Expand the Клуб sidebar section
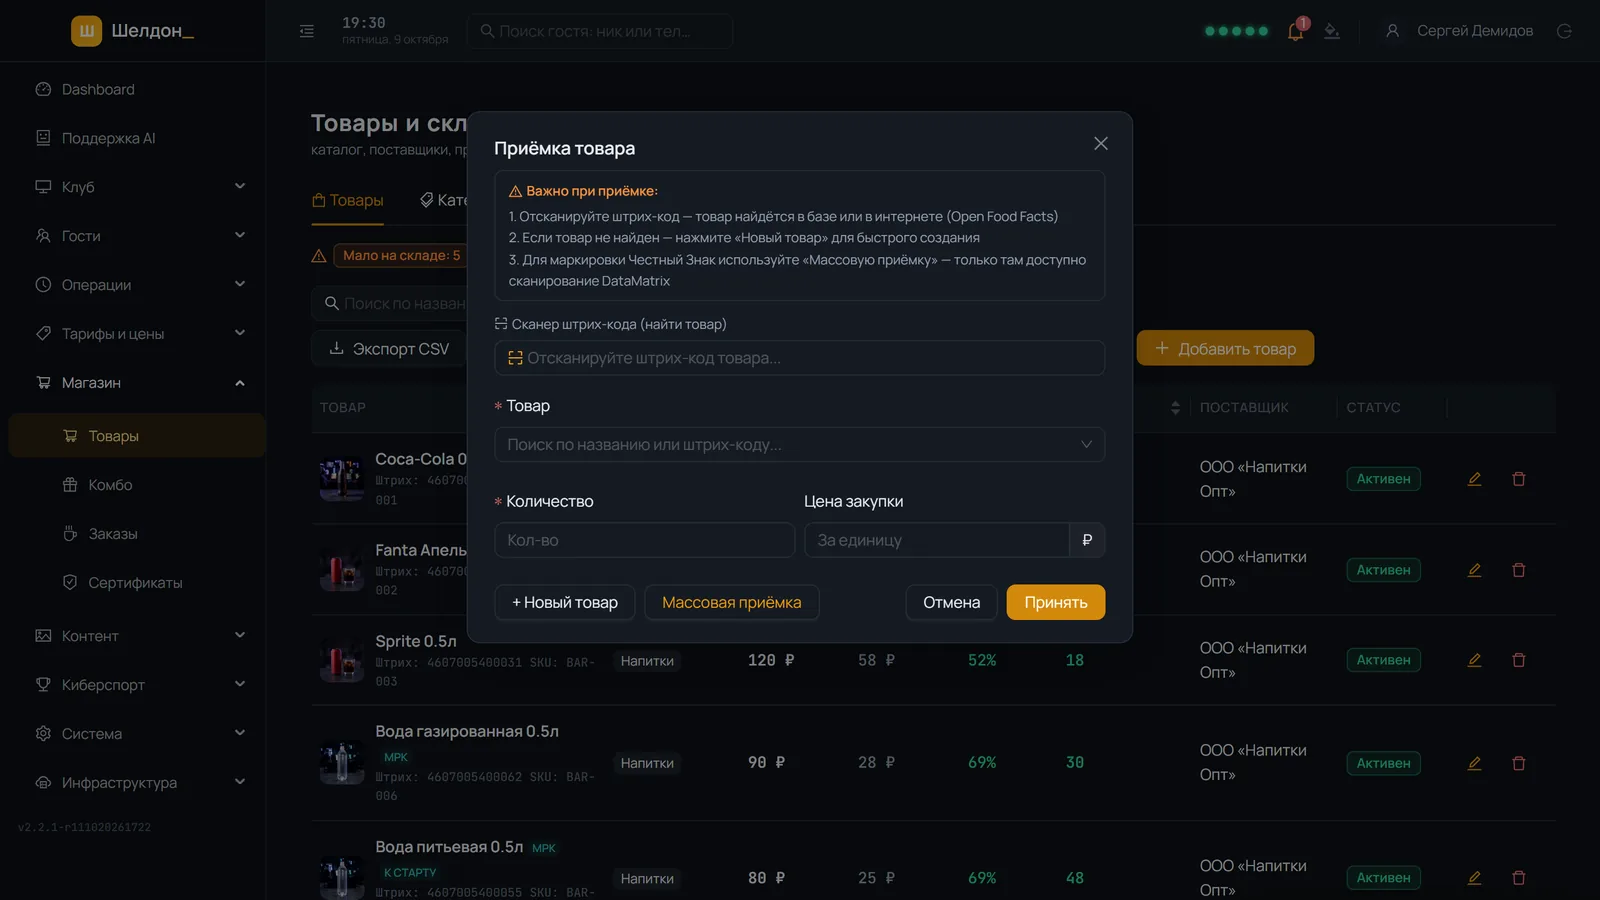This screenshot has width=1600, height=900. point(137,187)
